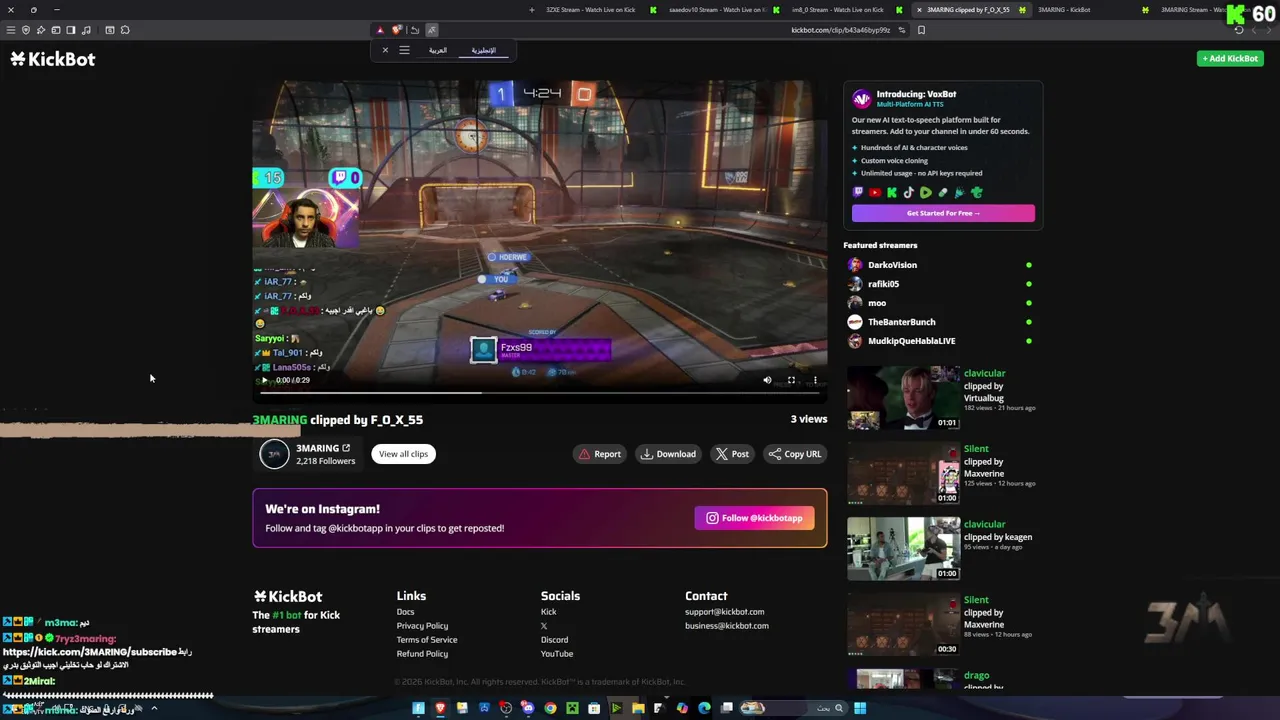Click business@kickbot.com email

tap(727, 626)
